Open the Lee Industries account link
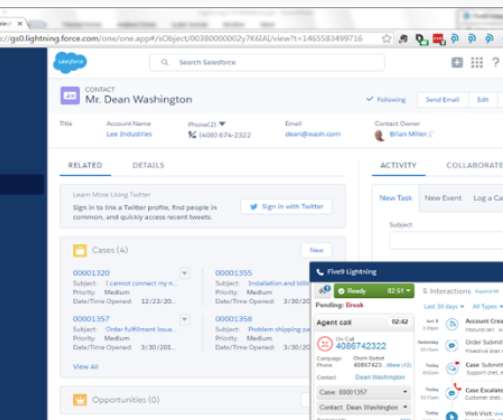The width and height of the screenshot is (503, 420). pos(129,134)
